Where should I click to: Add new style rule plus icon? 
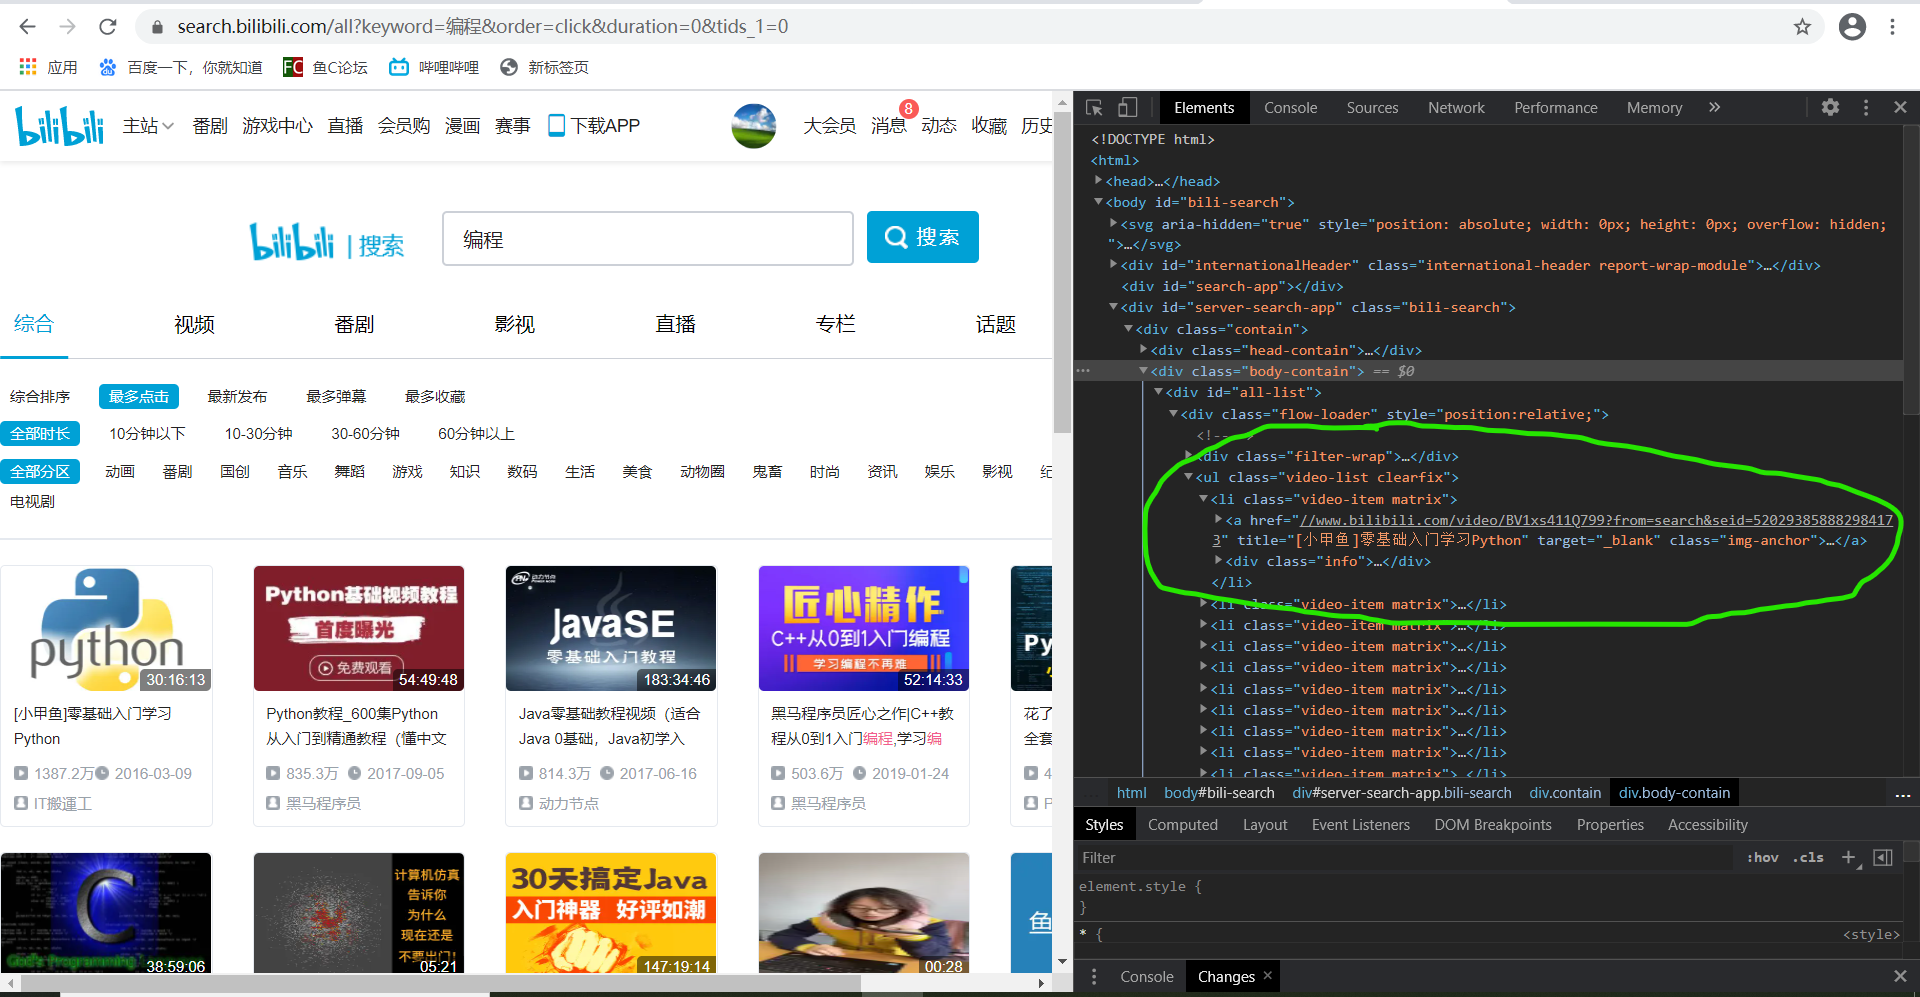(x=1849, y=857)
